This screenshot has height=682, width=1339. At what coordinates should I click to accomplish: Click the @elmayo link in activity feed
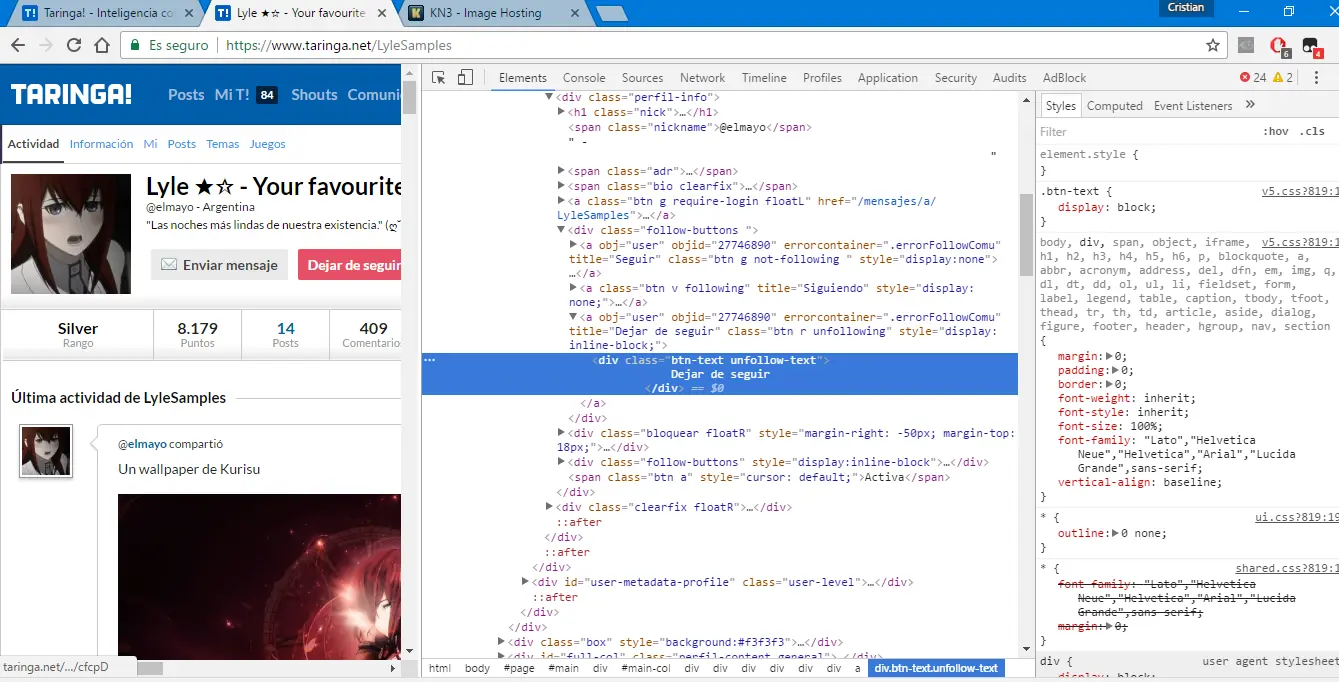pyautogui.click(x=142, y=443)
